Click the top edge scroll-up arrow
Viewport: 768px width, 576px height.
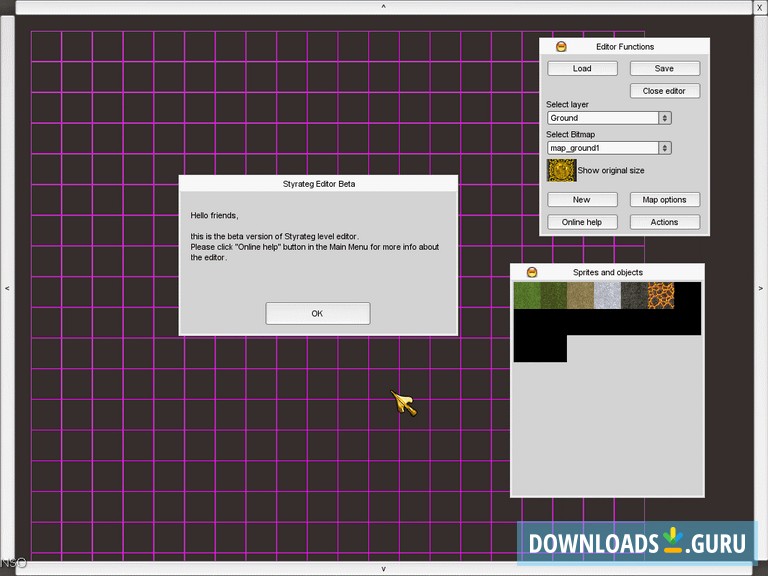384,7
